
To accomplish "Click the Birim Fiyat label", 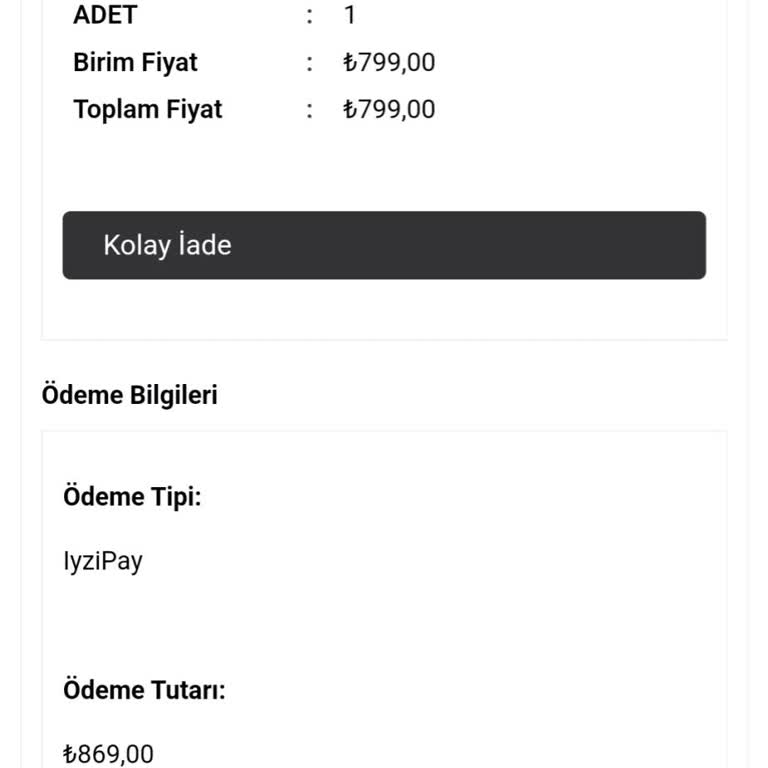I will (135, 62).
